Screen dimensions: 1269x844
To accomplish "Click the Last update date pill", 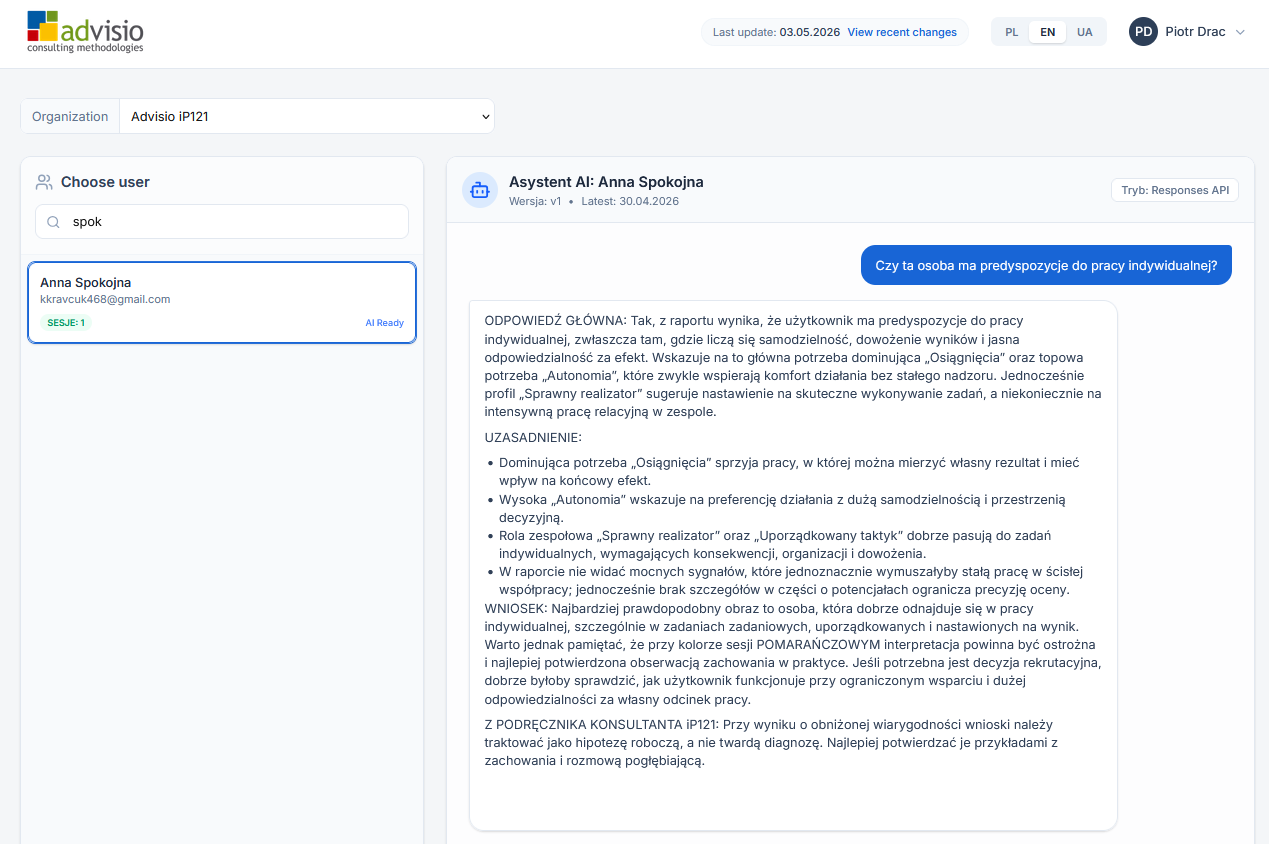I will (x=835, y=32).
